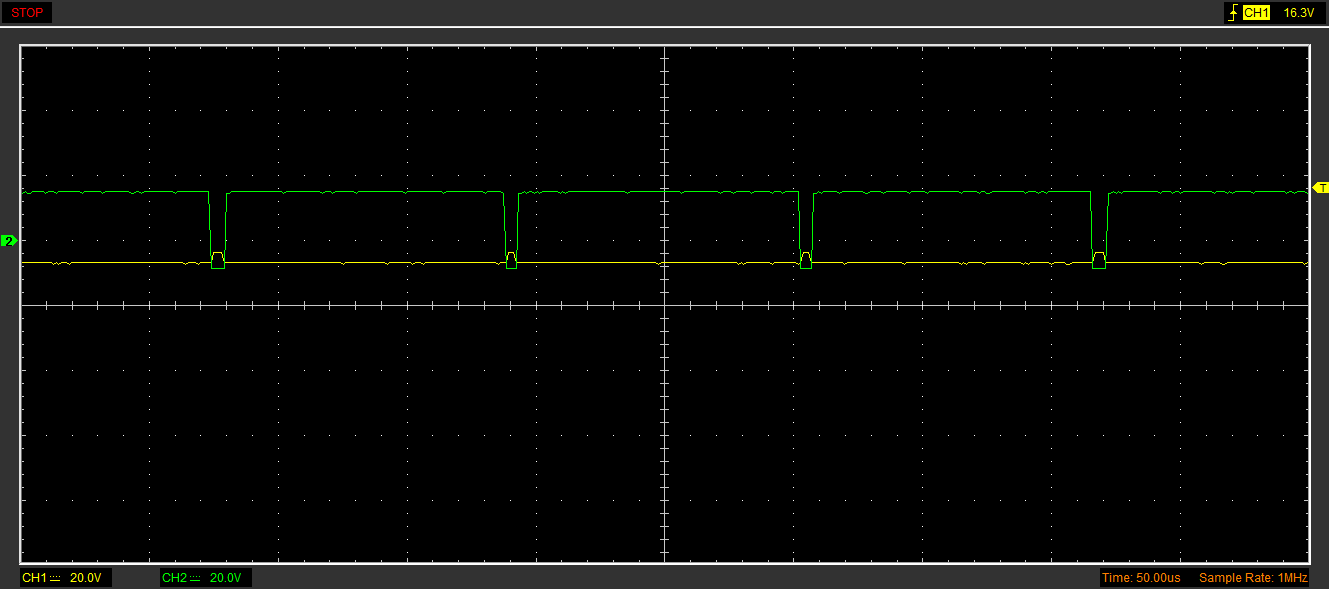This screenshot has width=1329, height=589.
Task: Open the CH1 trigger source selector
Action: [1256, 13]
